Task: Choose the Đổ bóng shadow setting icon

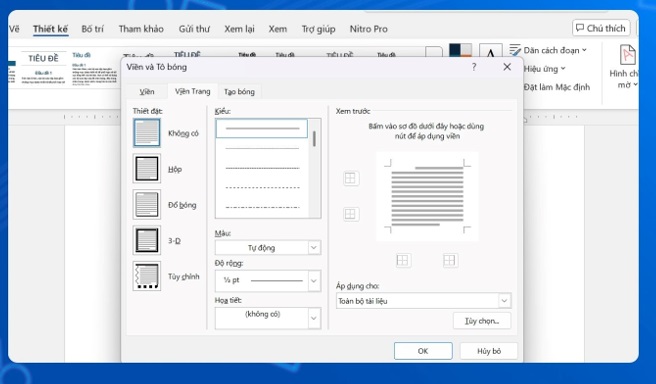Action: pos(146,205)
